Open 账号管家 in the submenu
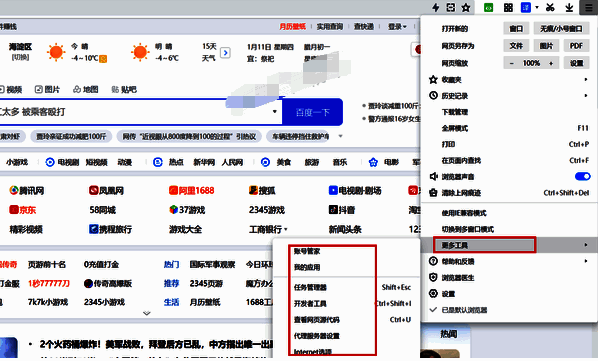 tap(347, 251)
